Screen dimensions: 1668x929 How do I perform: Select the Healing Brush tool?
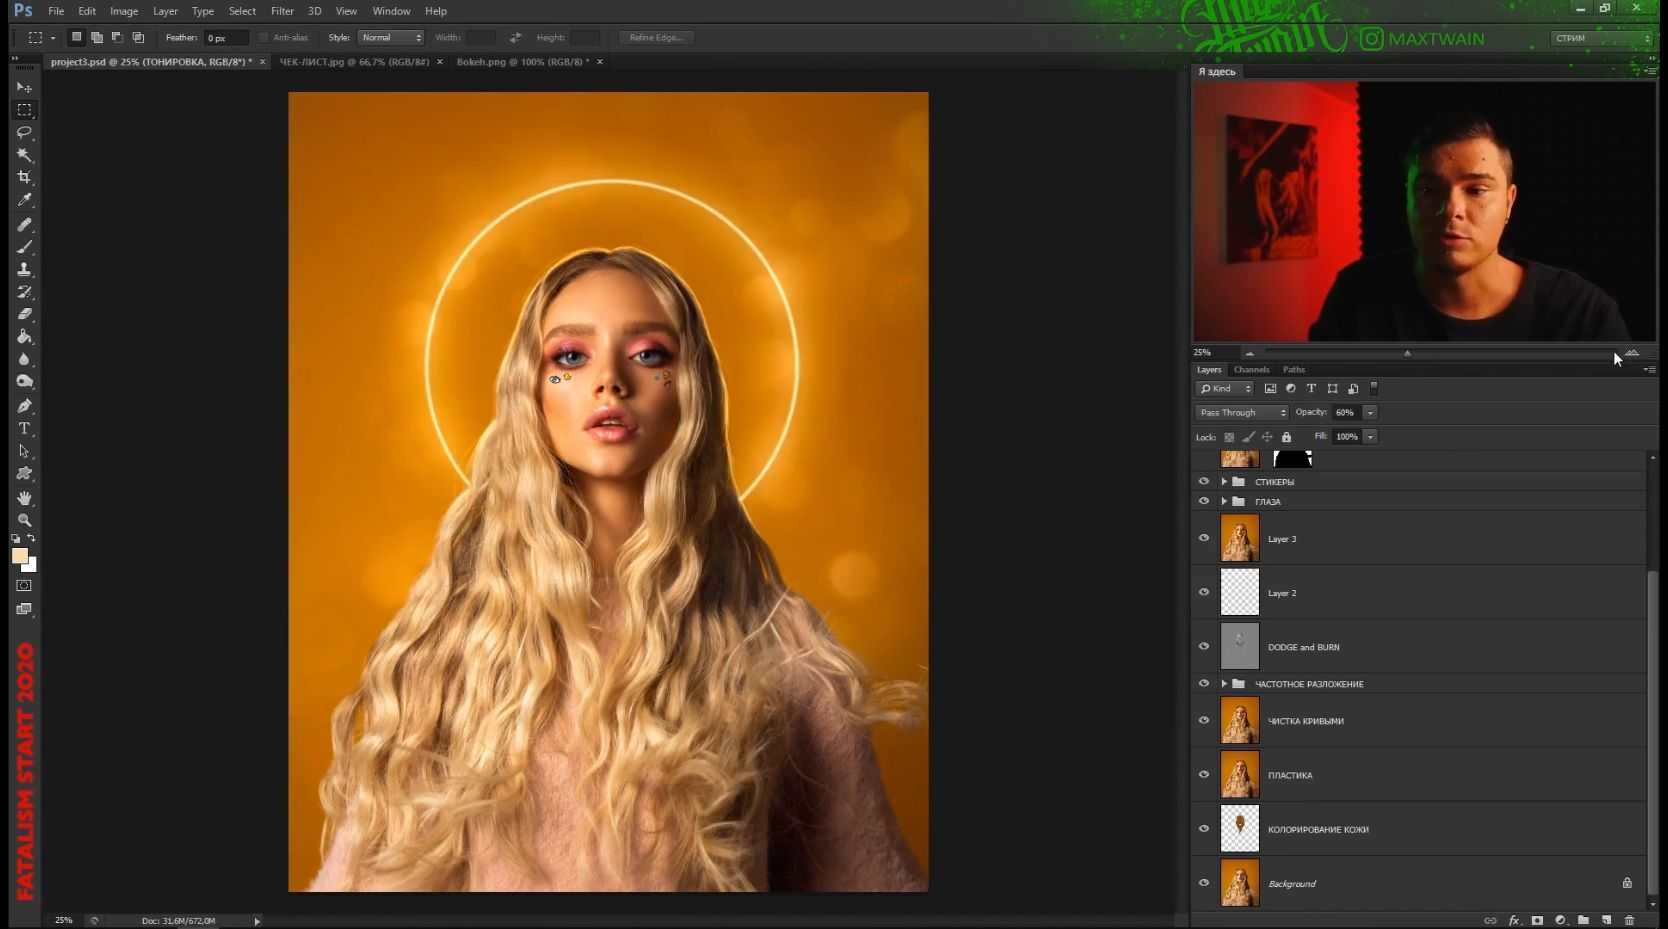pyautogui.click(x=24, y=224)
